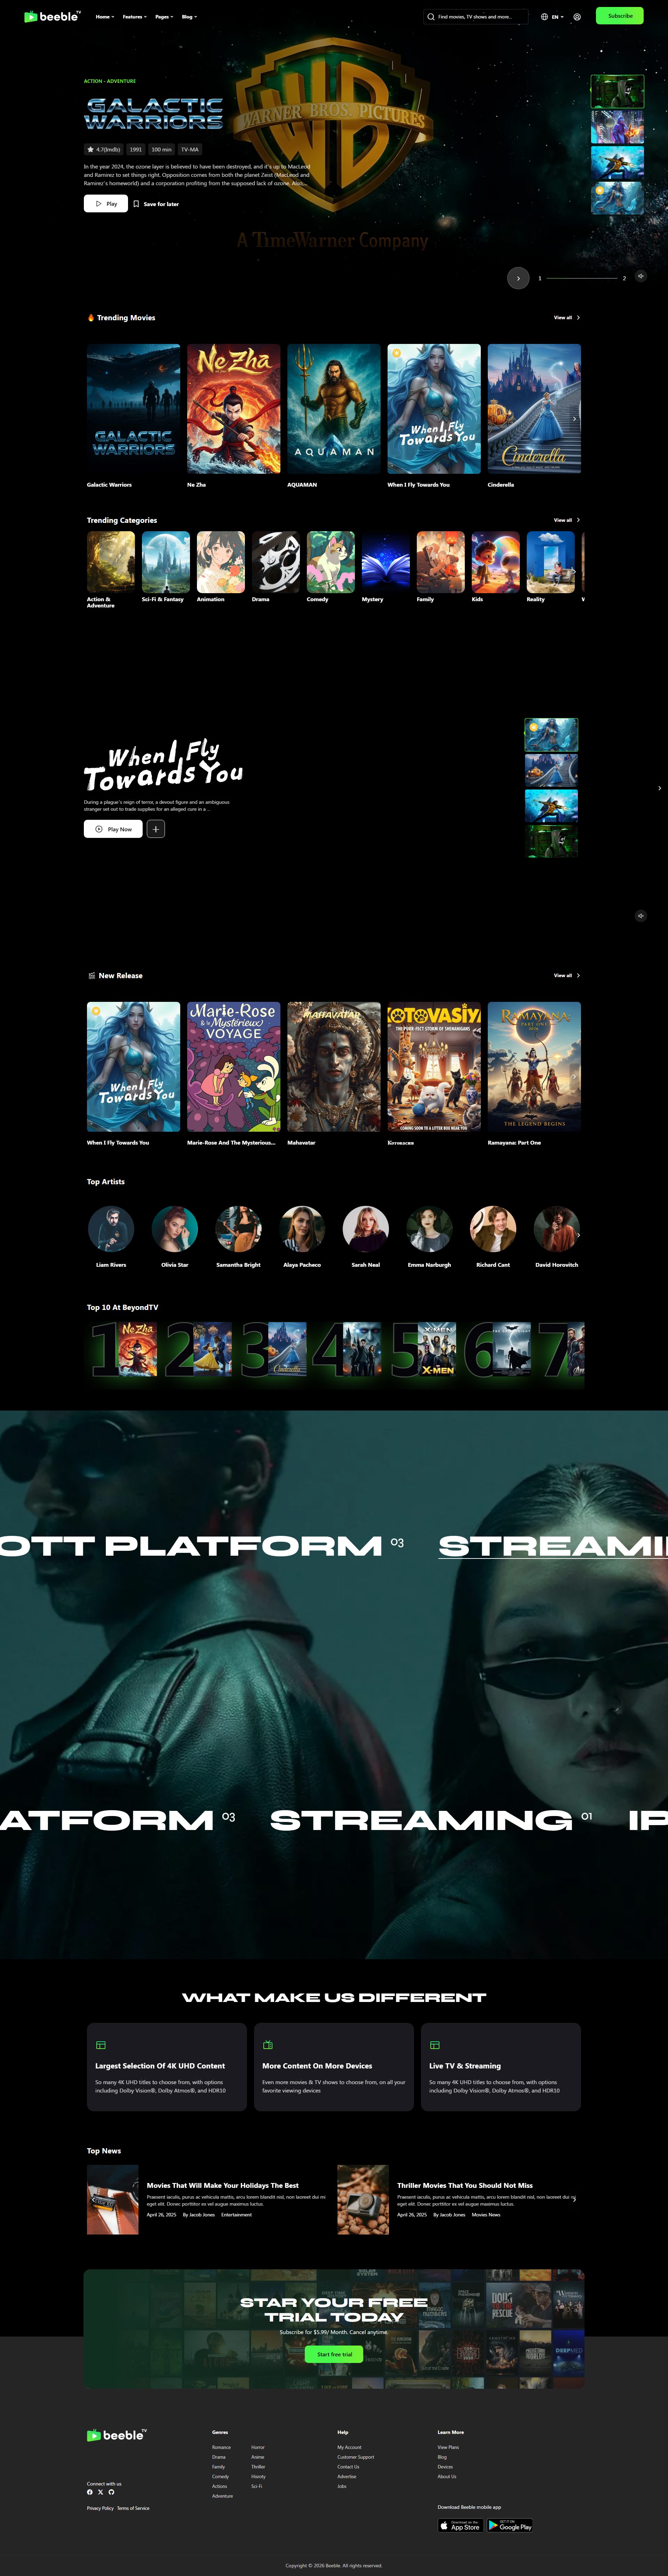Viewport: 668px width, 2576px height.
Task: Click New Release section heading icon
Action: coord(92,976)
